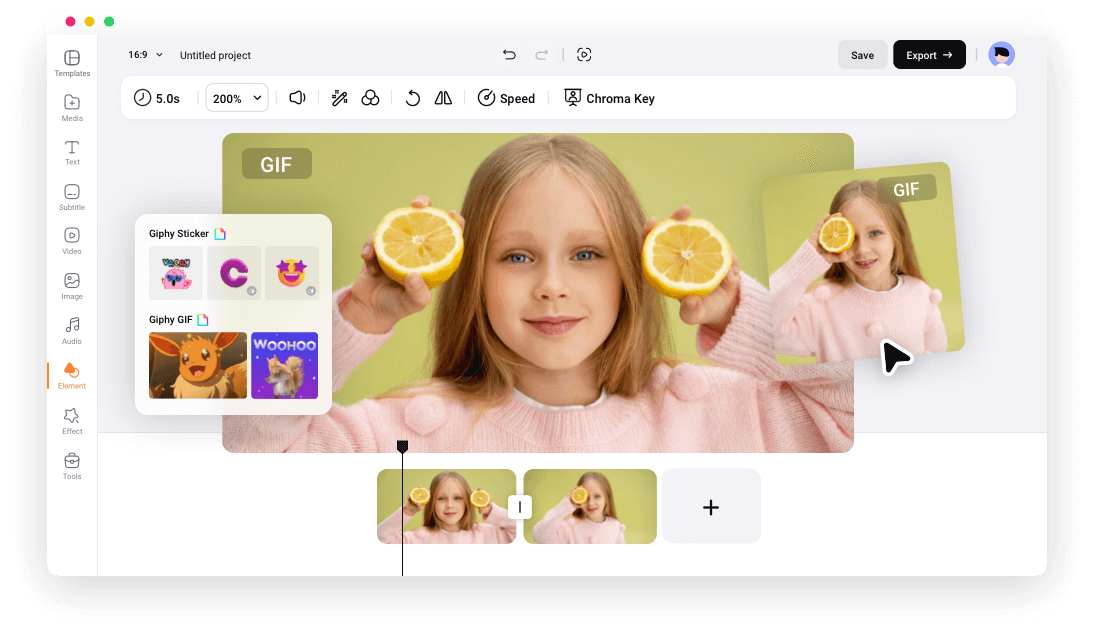Click the screen record icon in the top bar
This screenshot has height=635, width=1094.
tap(584, 54)
